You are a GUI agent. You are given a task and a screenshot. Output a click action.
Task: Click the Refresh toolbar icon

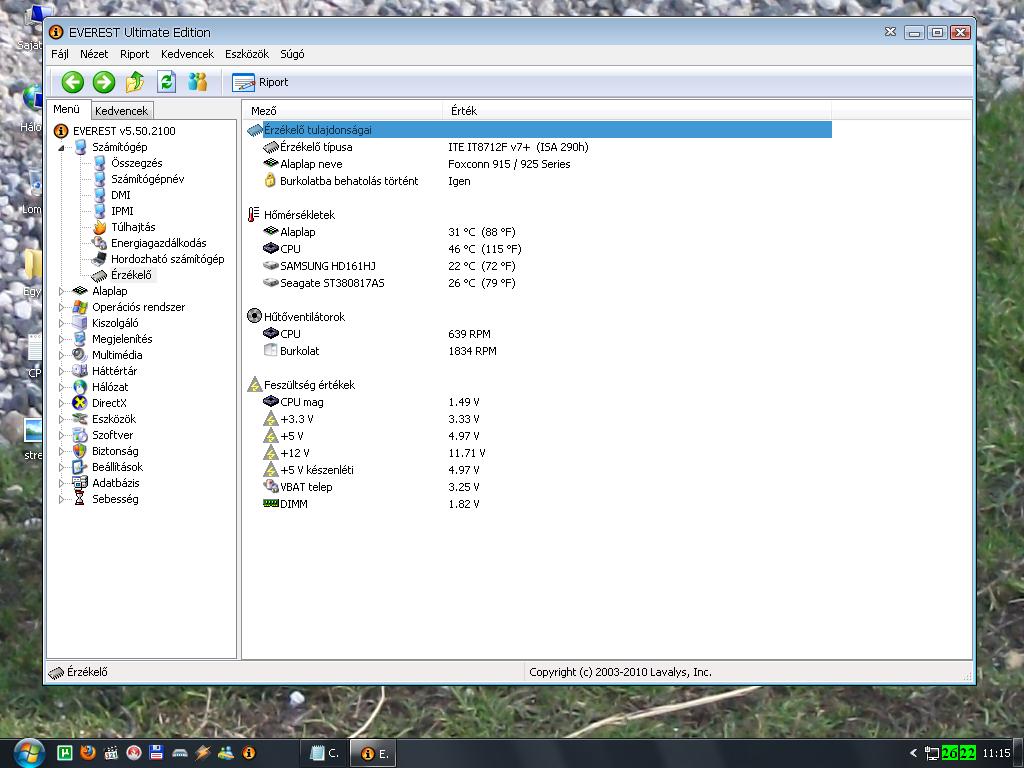[166, 82]
